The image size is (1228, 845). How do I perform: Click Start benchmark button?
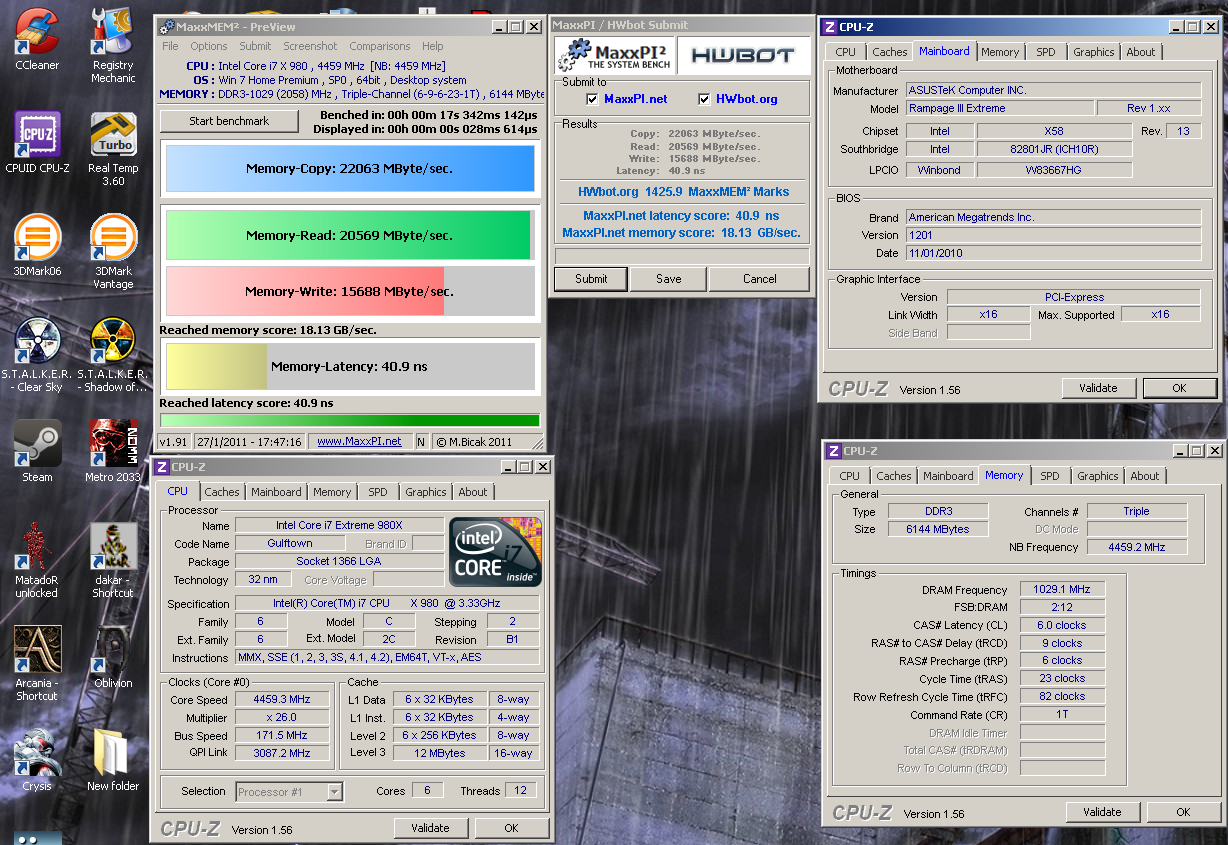pos(229,121)
